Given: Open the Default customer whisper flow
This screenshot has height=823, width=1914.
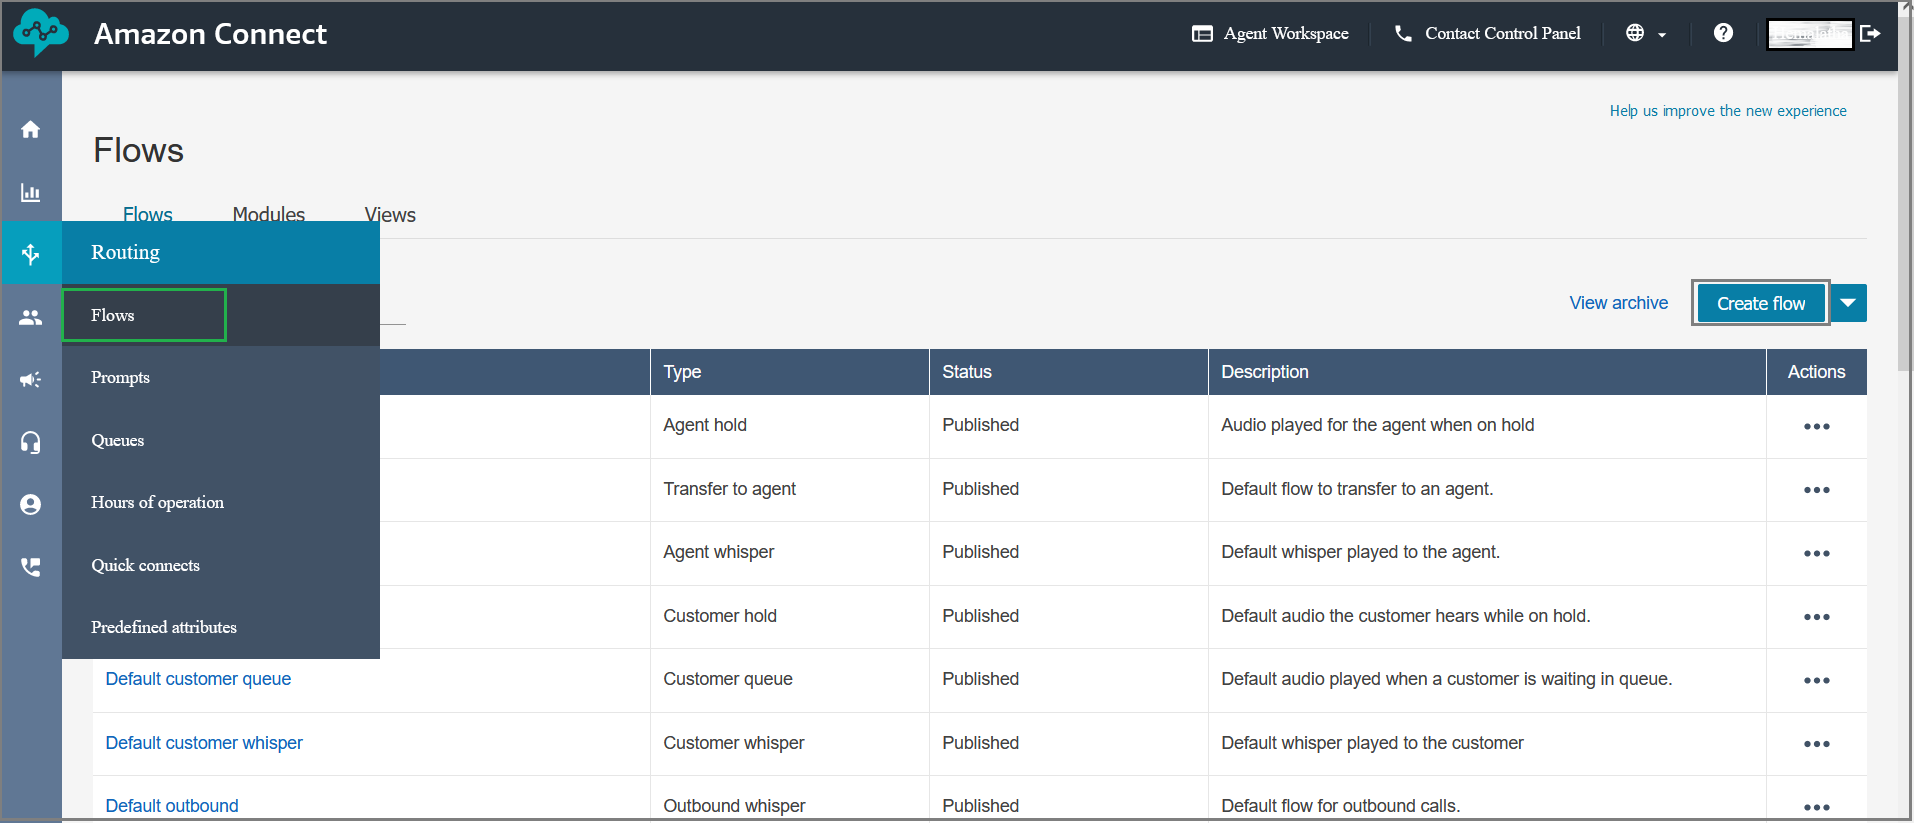Looking at the screenshot, I should click(x=204, y=743).
